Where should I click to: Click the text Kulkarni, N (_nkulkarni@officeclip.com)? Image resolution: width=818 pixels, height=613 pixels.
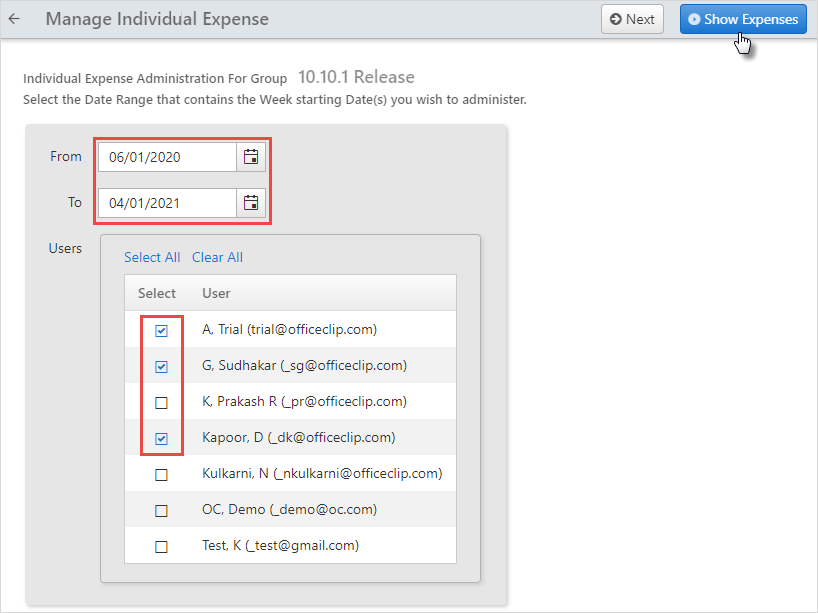[x=322, y=474]
